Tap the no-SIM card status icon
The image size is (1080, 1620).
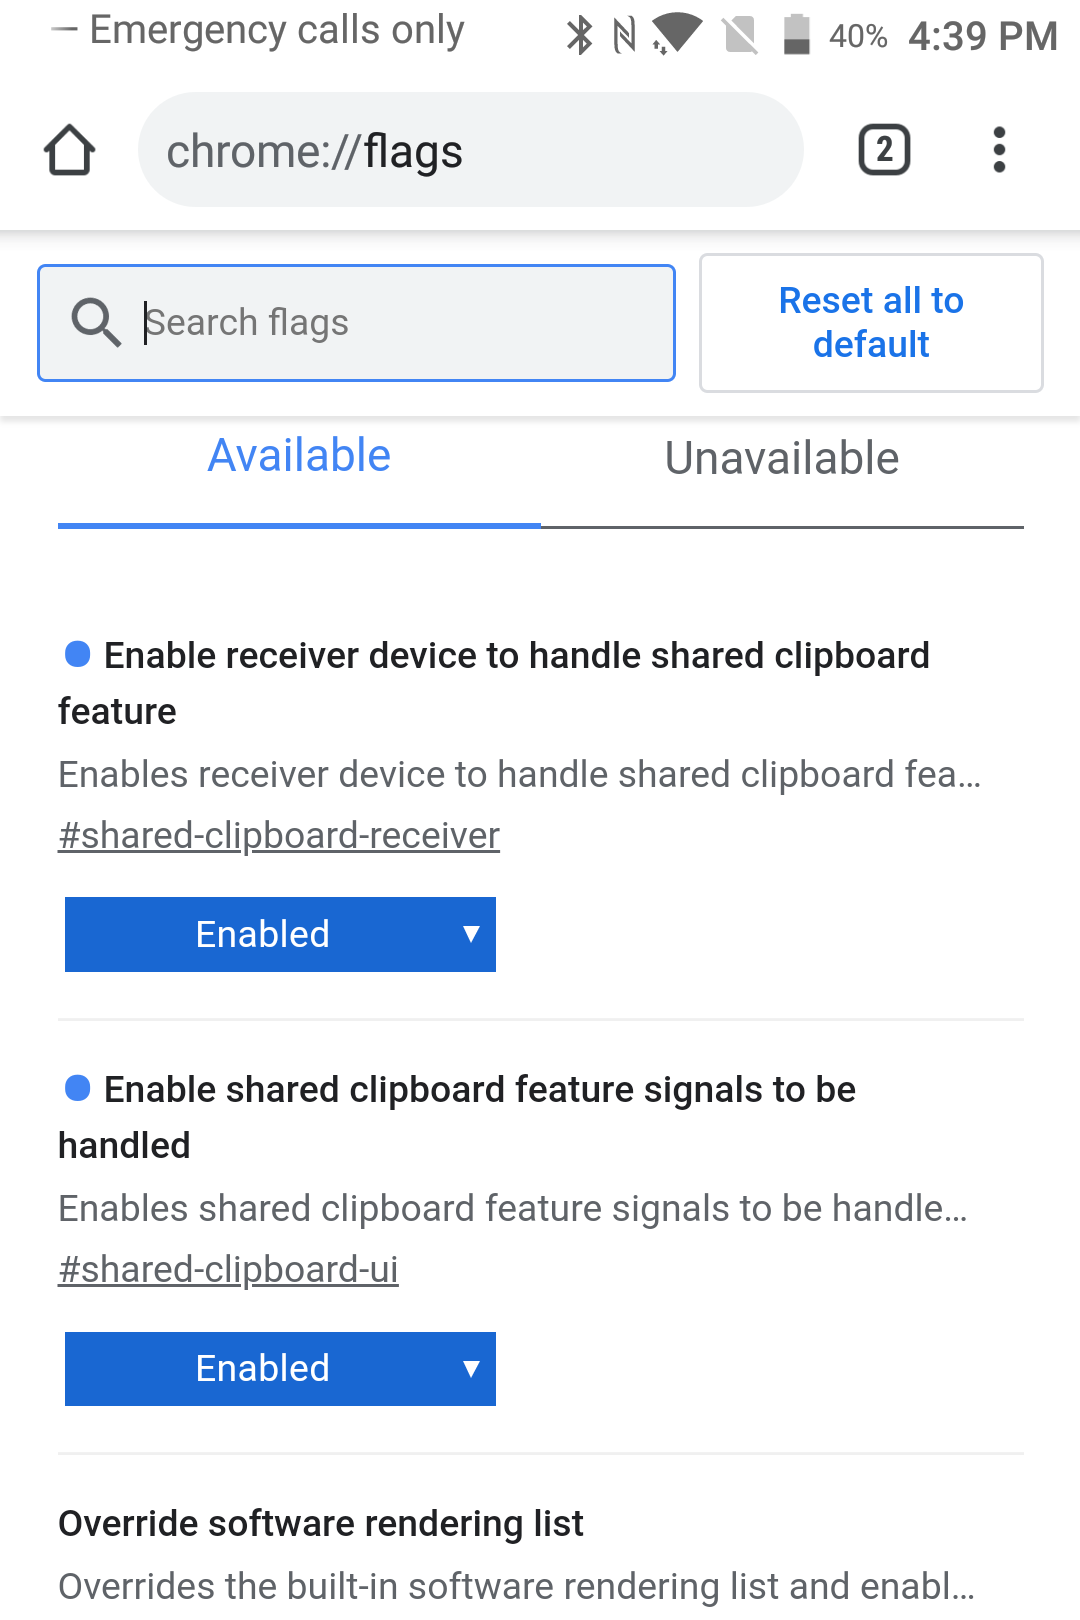pyautogui.click(x=740, y=36)
